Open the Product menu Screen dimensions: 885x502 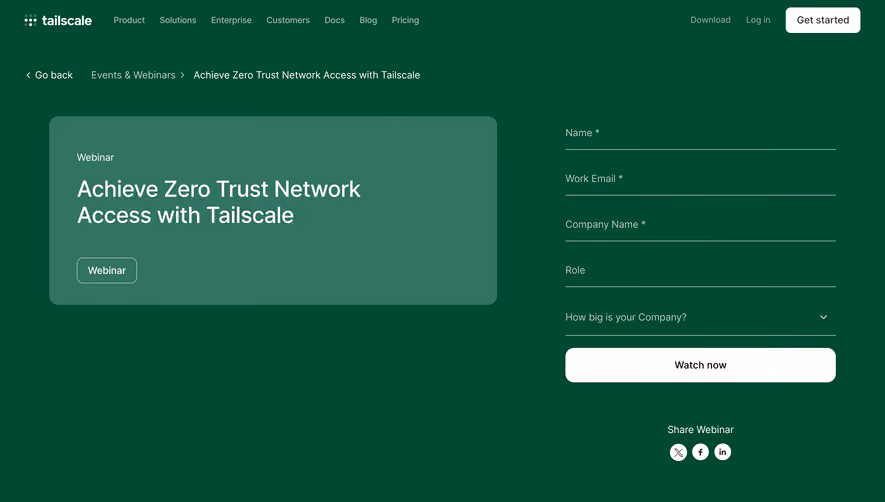point(129,20)
